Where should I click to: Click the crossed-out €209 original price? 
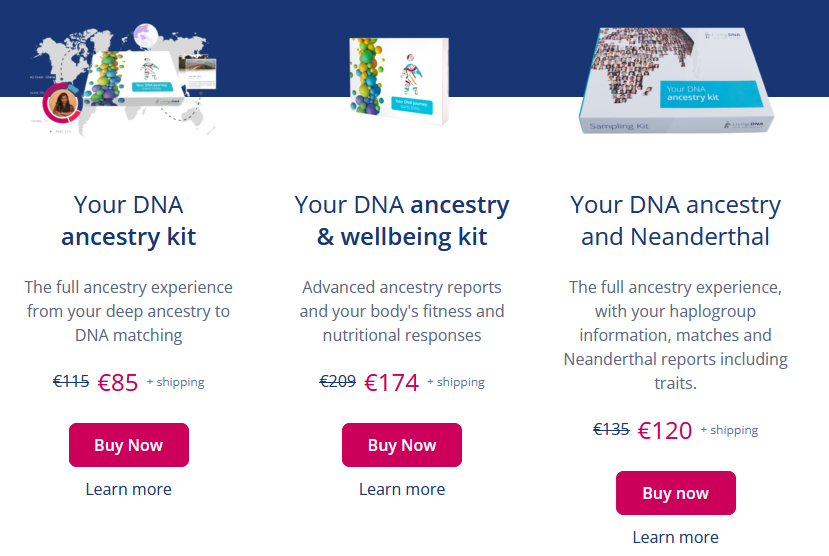pos(338,381)
